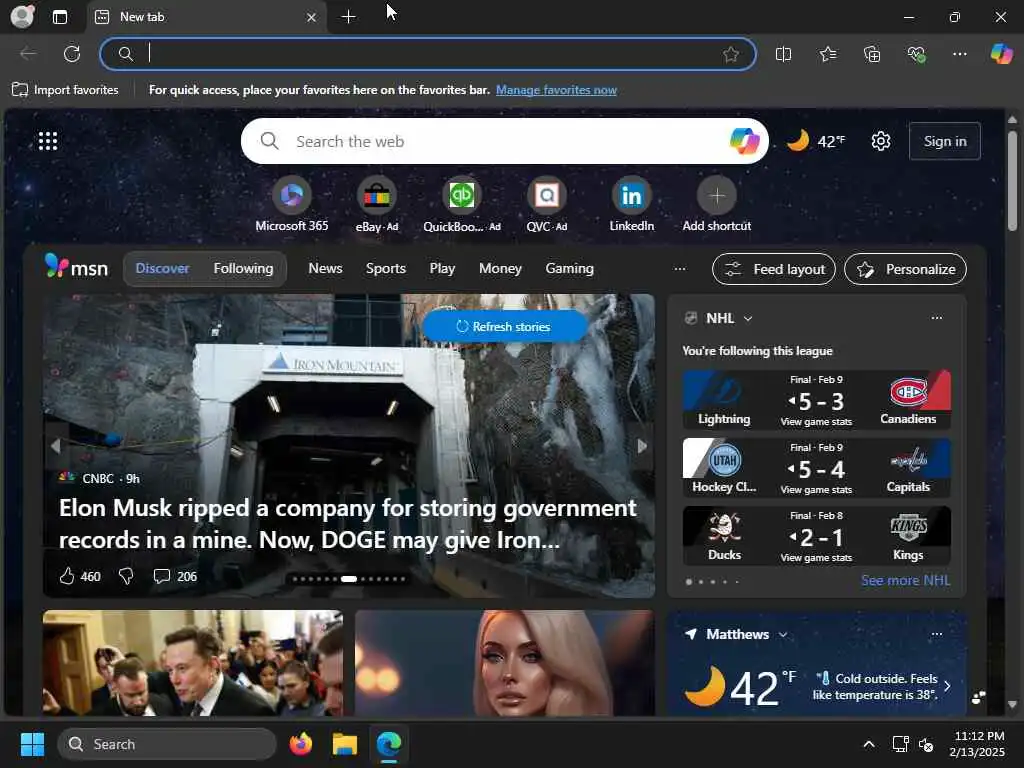Viewport: 1024px width, 768px height.
Task: Select the Discover tab
Action: click(x=162, y=268)
